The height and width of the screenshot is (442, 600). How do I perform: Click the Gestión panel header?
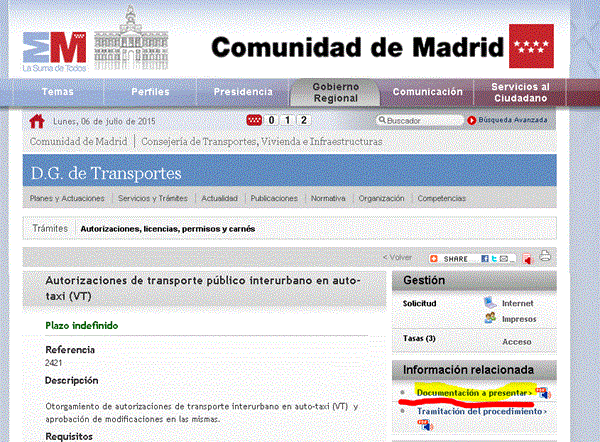click(x=474, y=281)
